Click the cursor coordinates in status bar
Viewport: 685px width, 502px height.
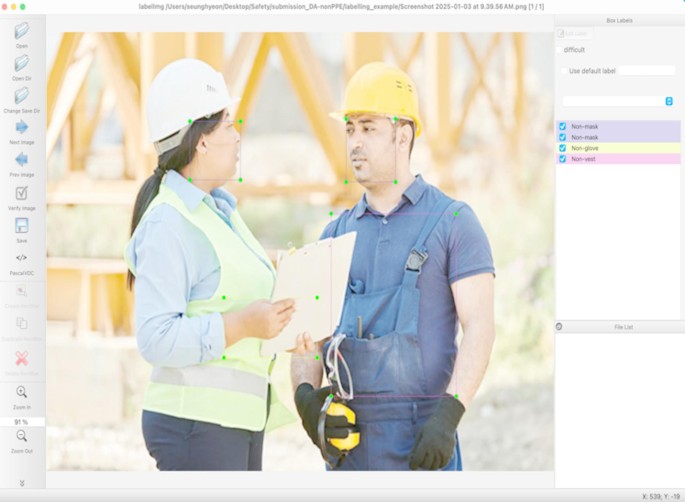(661, 497)
